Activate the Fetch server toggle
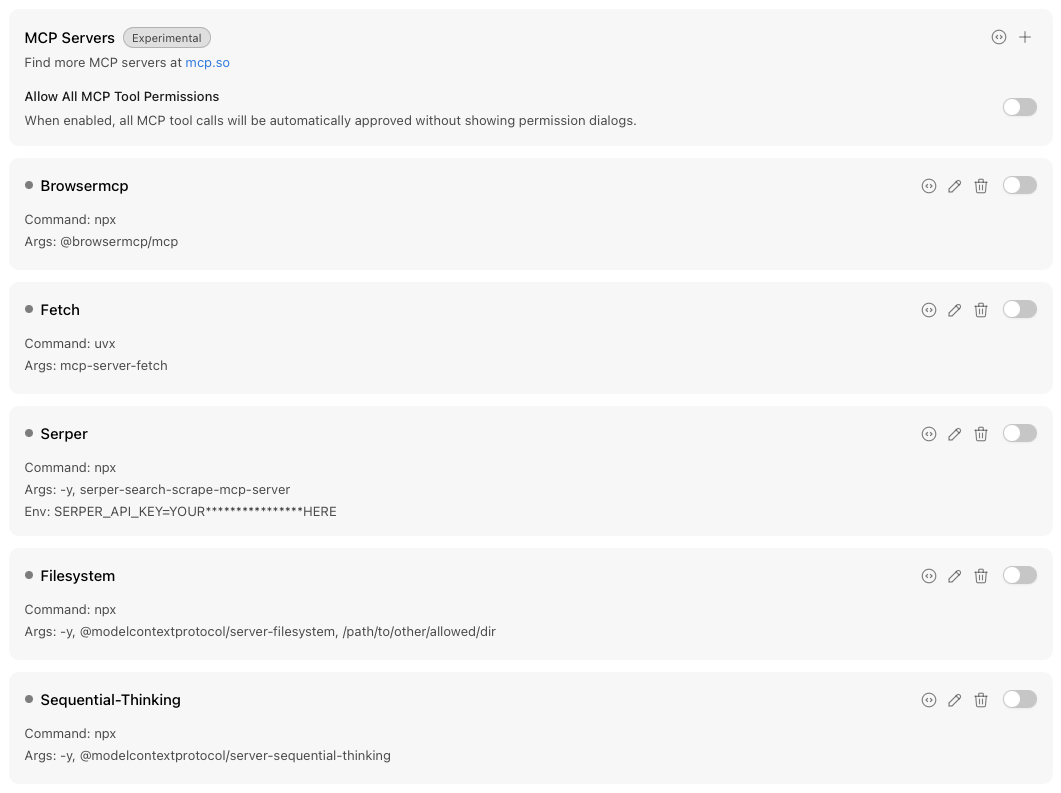Image resolution: width=1061 pixels, height=793 pixels. coord(1019,309)
